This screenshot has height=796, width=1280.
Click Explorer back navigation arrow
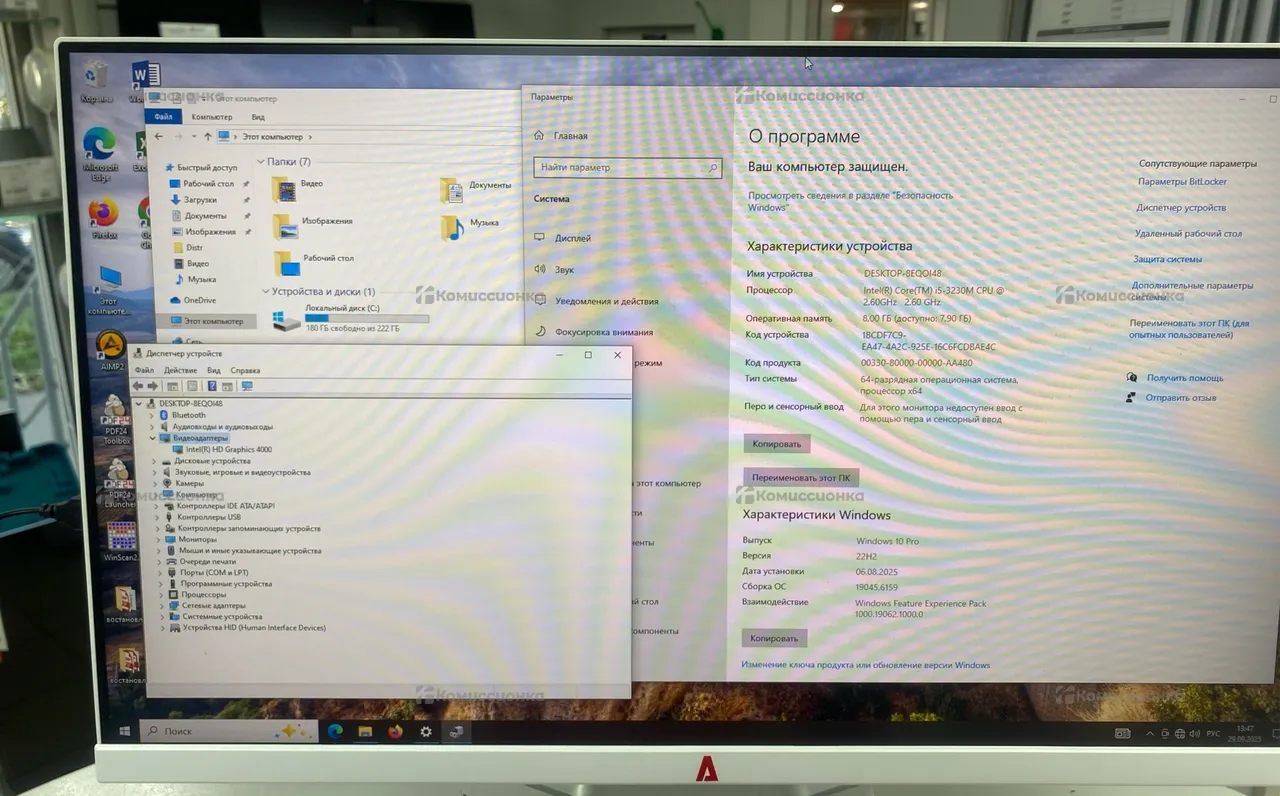pos(160,136)
